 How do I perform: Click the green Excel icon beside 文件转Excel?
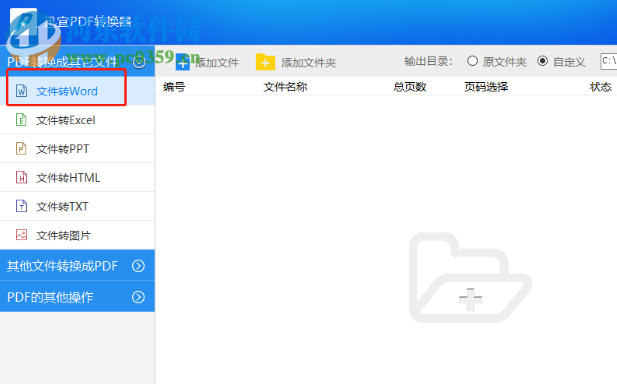coord(21,120)
